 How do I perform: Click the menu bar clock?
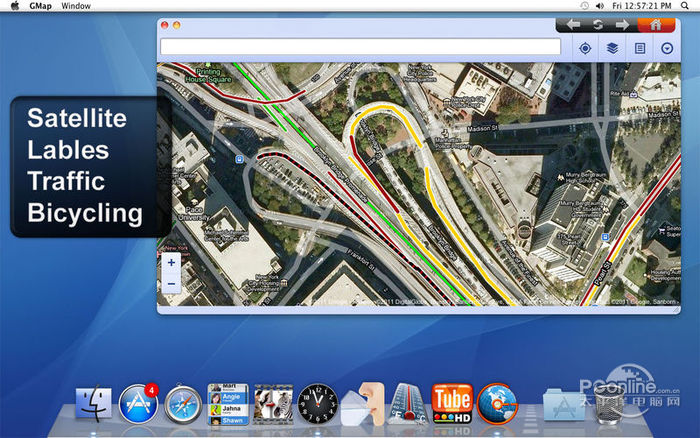[x=642, y=6]
